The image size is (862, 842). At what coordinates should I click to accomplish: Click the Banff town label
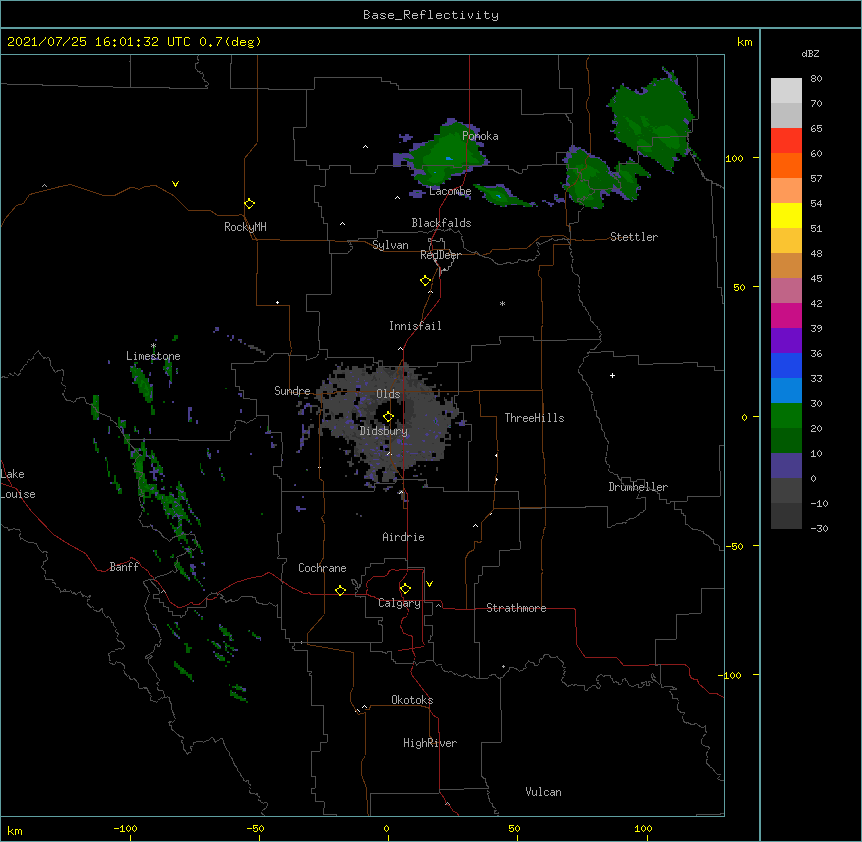click(x=124, y=567)
